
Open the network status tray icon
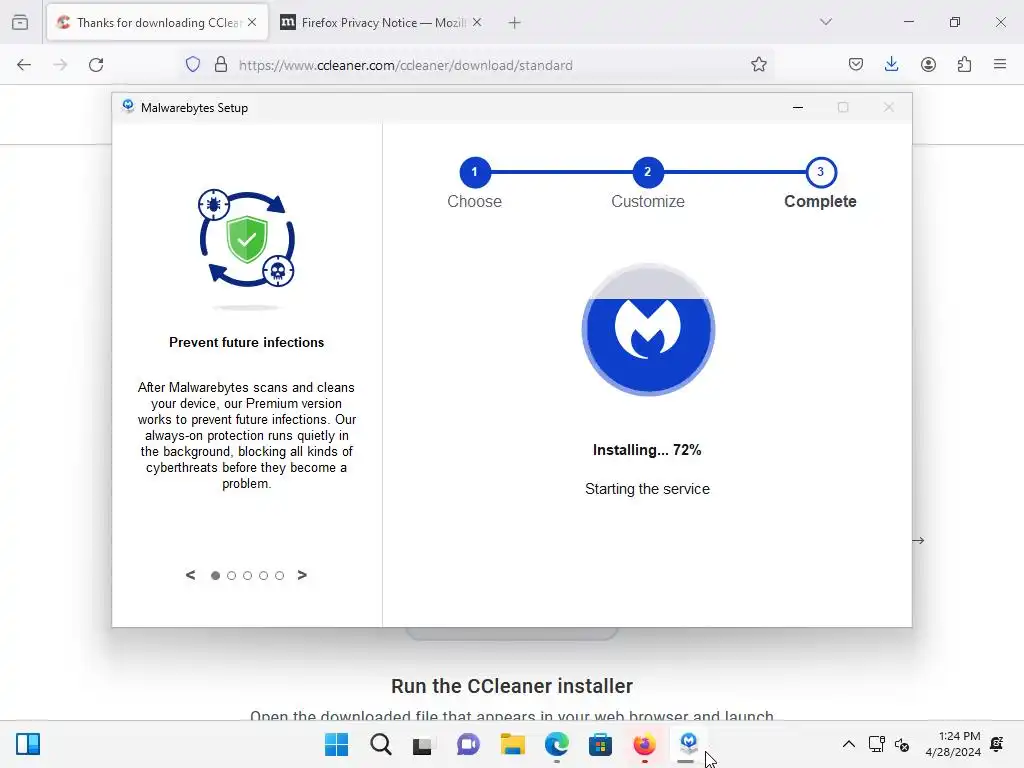[x=876, y=744]
